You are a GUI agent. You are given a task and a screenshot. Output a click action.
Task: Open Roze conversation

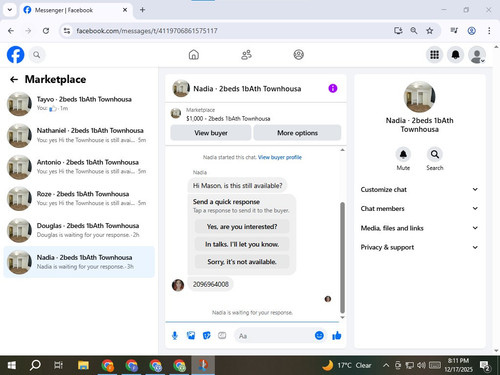pos(79,199)
